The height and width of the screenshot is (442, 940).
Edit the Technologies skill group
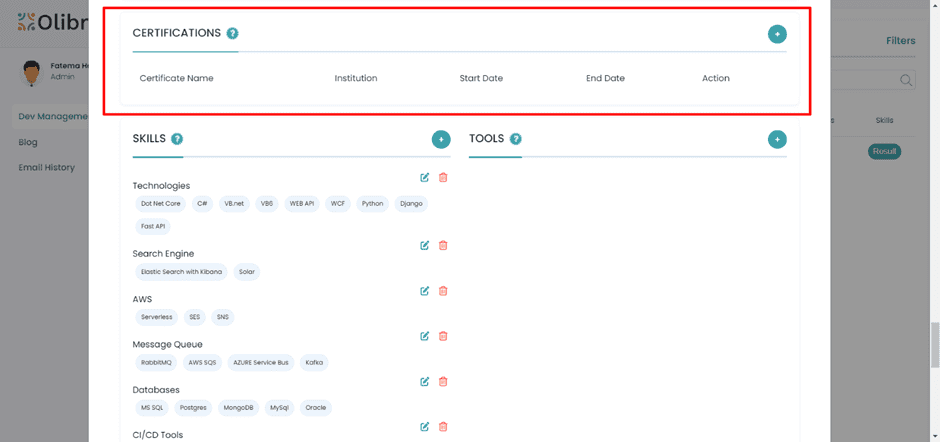425,177
